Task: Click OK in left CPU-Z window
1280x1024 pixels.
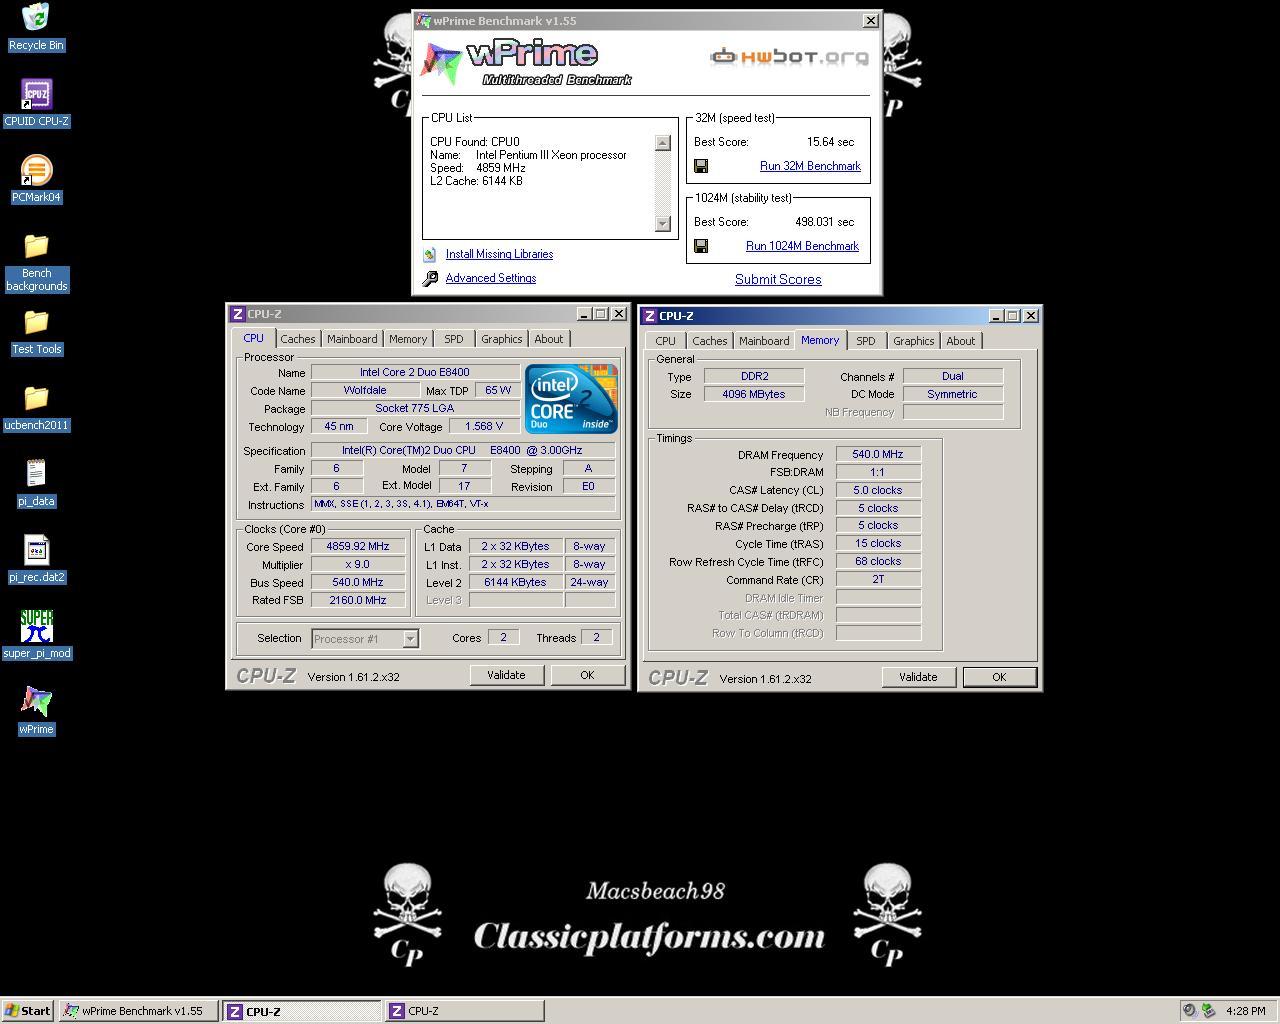Action: [587, 675]
